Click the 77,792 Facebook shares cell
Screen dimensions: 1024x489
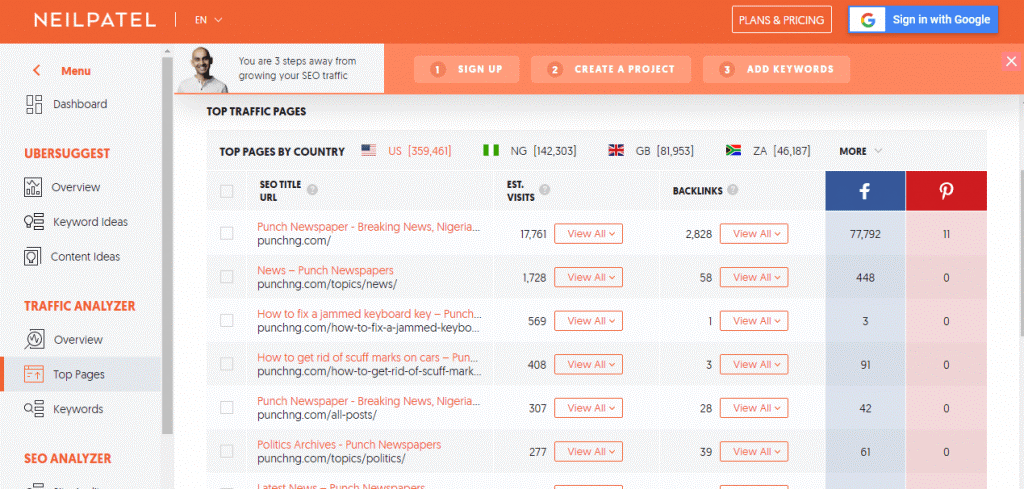(x=865, y=234)
